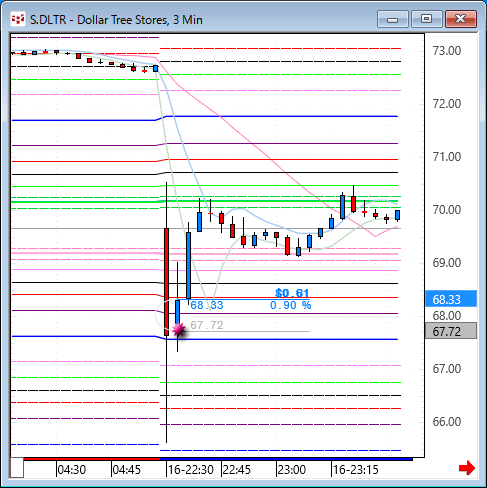487x488 pixels.
Task: Close the S.DLTR chart window
Action: point(461,19)
